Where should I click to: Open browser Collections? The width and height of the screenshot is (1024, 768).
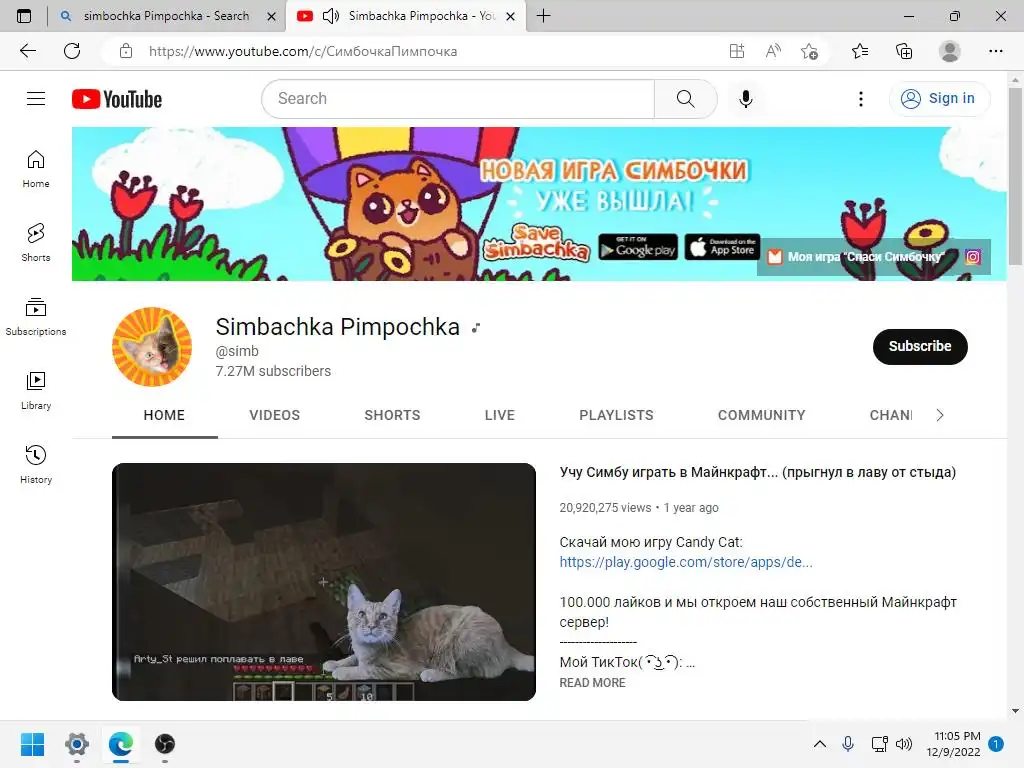(x=904, y=51)
